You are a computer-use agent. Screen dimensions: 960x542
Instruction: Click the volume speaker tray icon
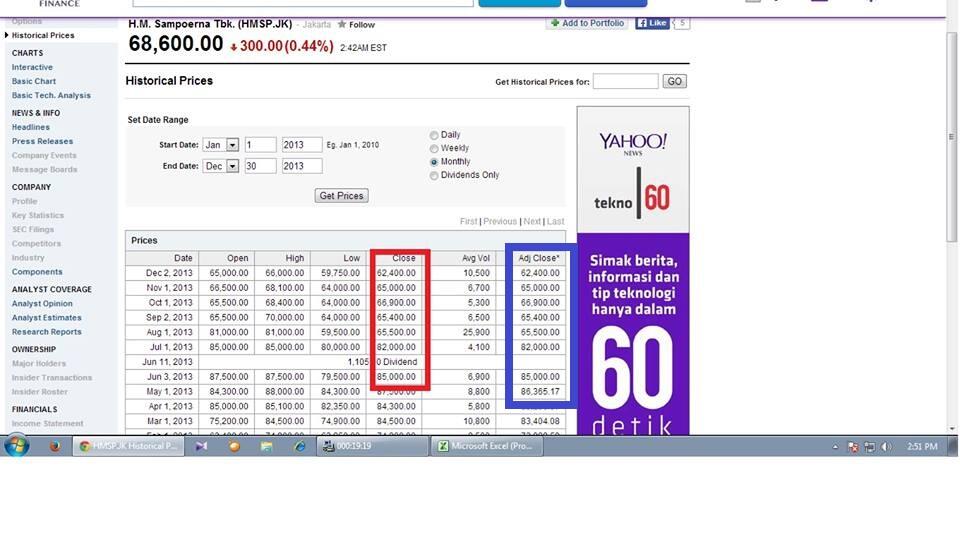pyautogui.click(x=886, y=447)
